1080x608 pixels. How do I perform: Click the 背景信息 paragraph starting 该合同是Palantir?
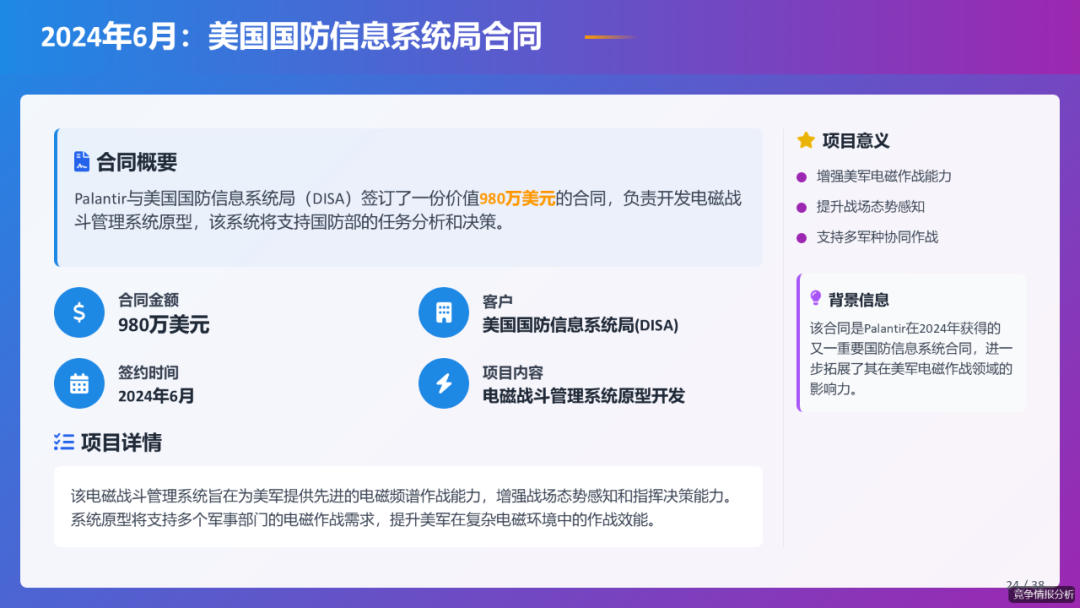coord(911,358)
